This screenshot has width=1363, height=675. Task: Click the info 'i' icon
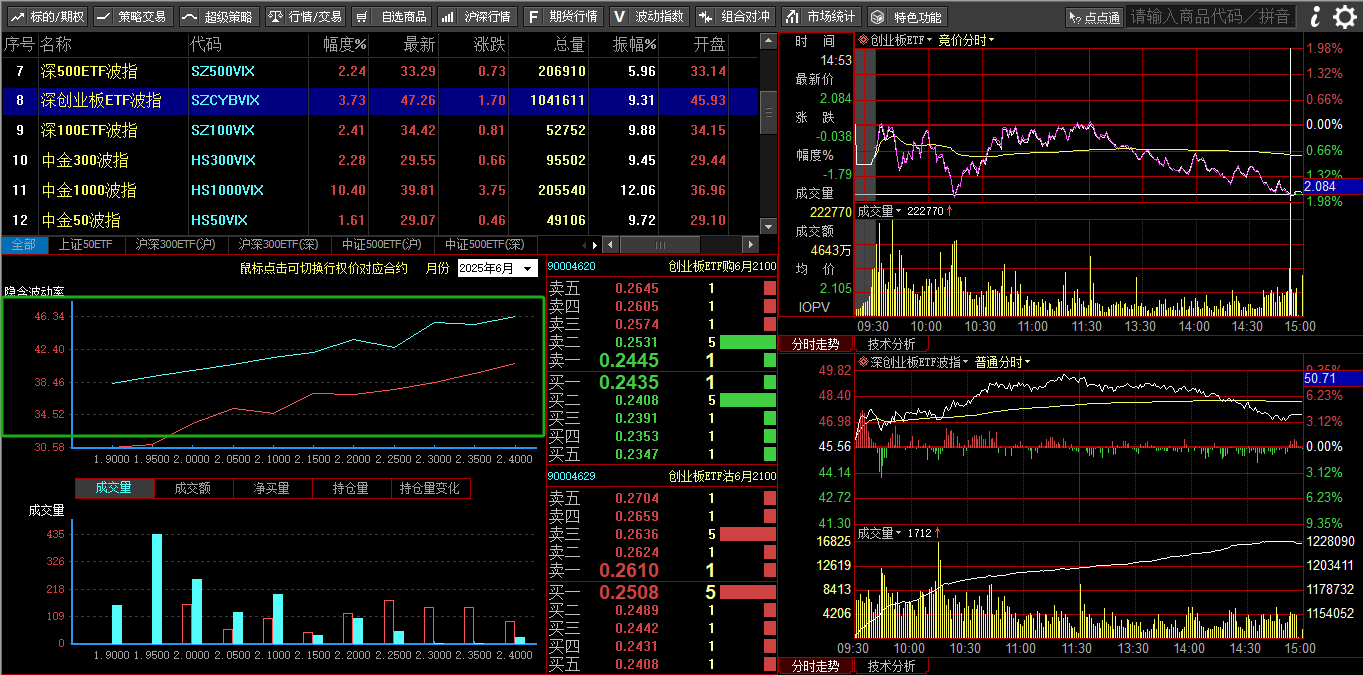click(1316, 16)
